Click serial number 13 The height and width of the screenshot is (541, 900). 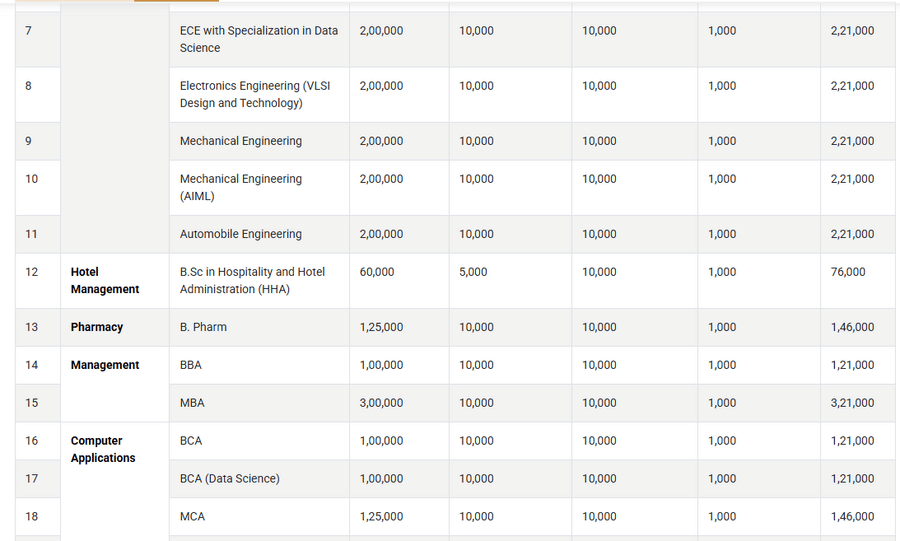click(x=32, y=327)
